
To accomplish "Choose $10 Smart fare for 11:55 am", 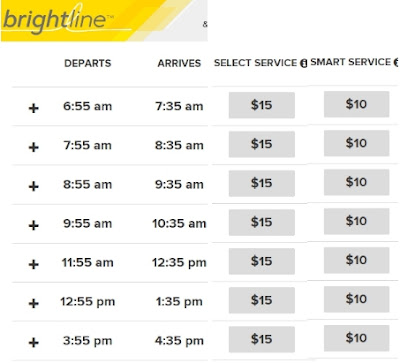I will pyautogui.click(x=356, y=260).
